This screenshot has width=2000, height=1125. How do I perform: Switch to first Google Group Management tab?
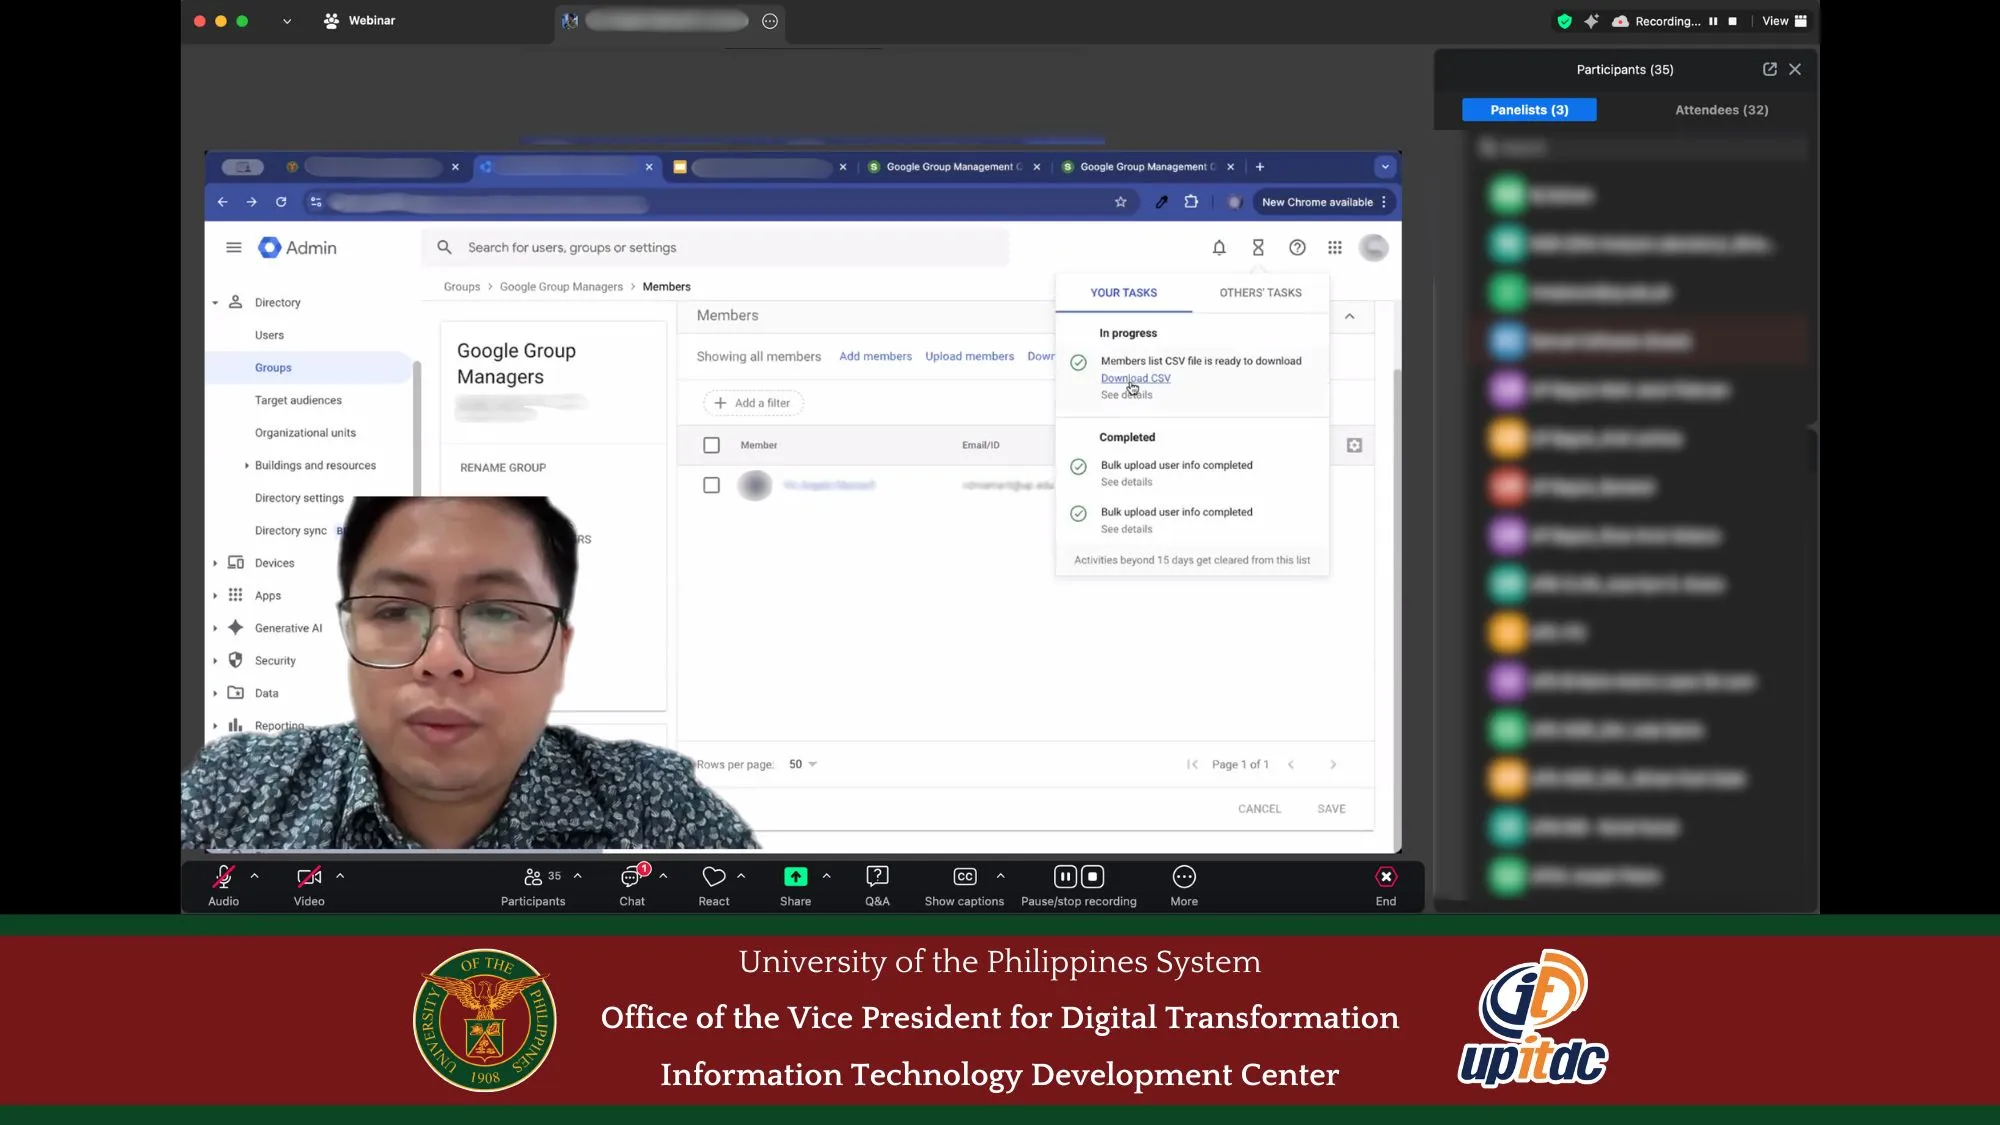tap(953, 167)
